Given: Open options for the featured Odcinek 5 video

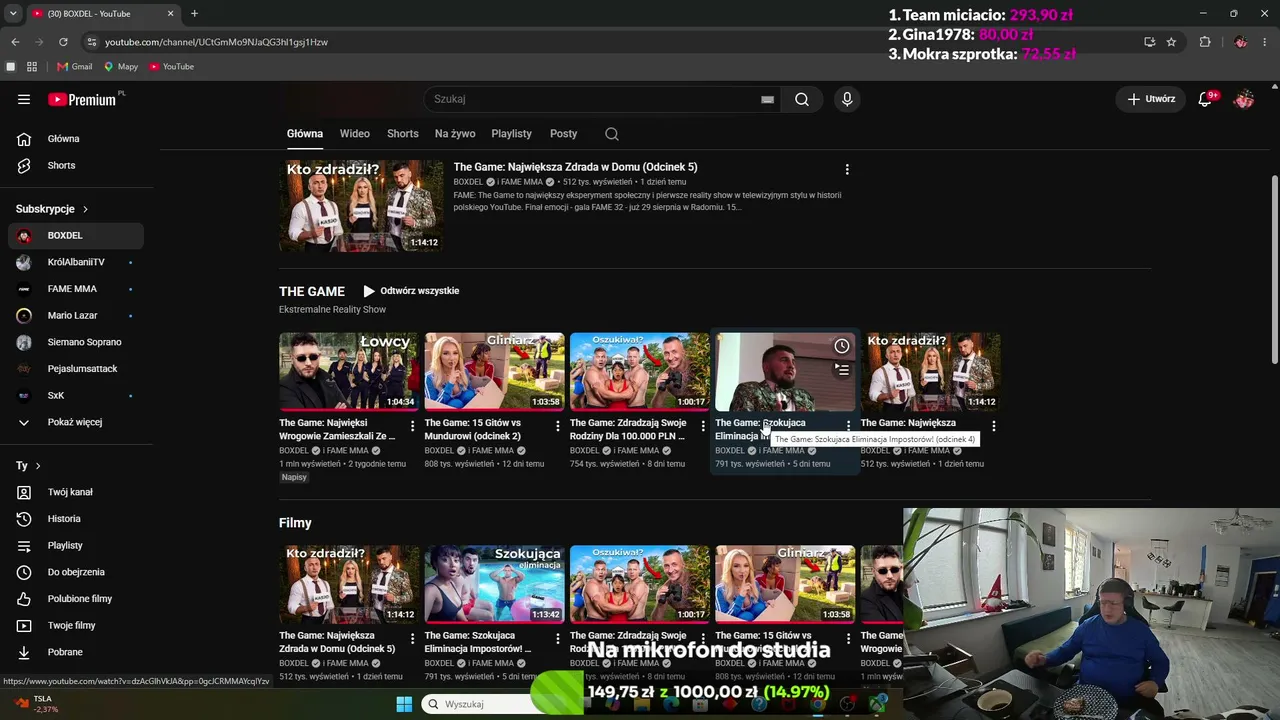Looking at the screenshot, I should [847, 170].
